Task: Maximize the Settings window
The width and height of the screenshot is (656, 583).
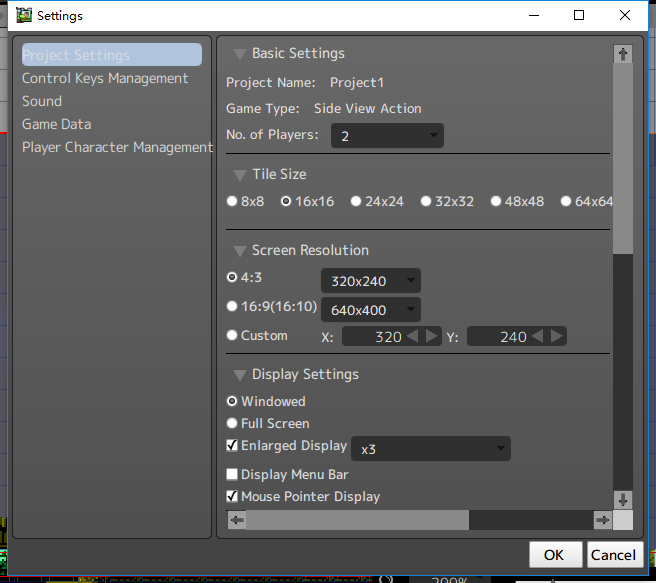Action: [579, 15]
